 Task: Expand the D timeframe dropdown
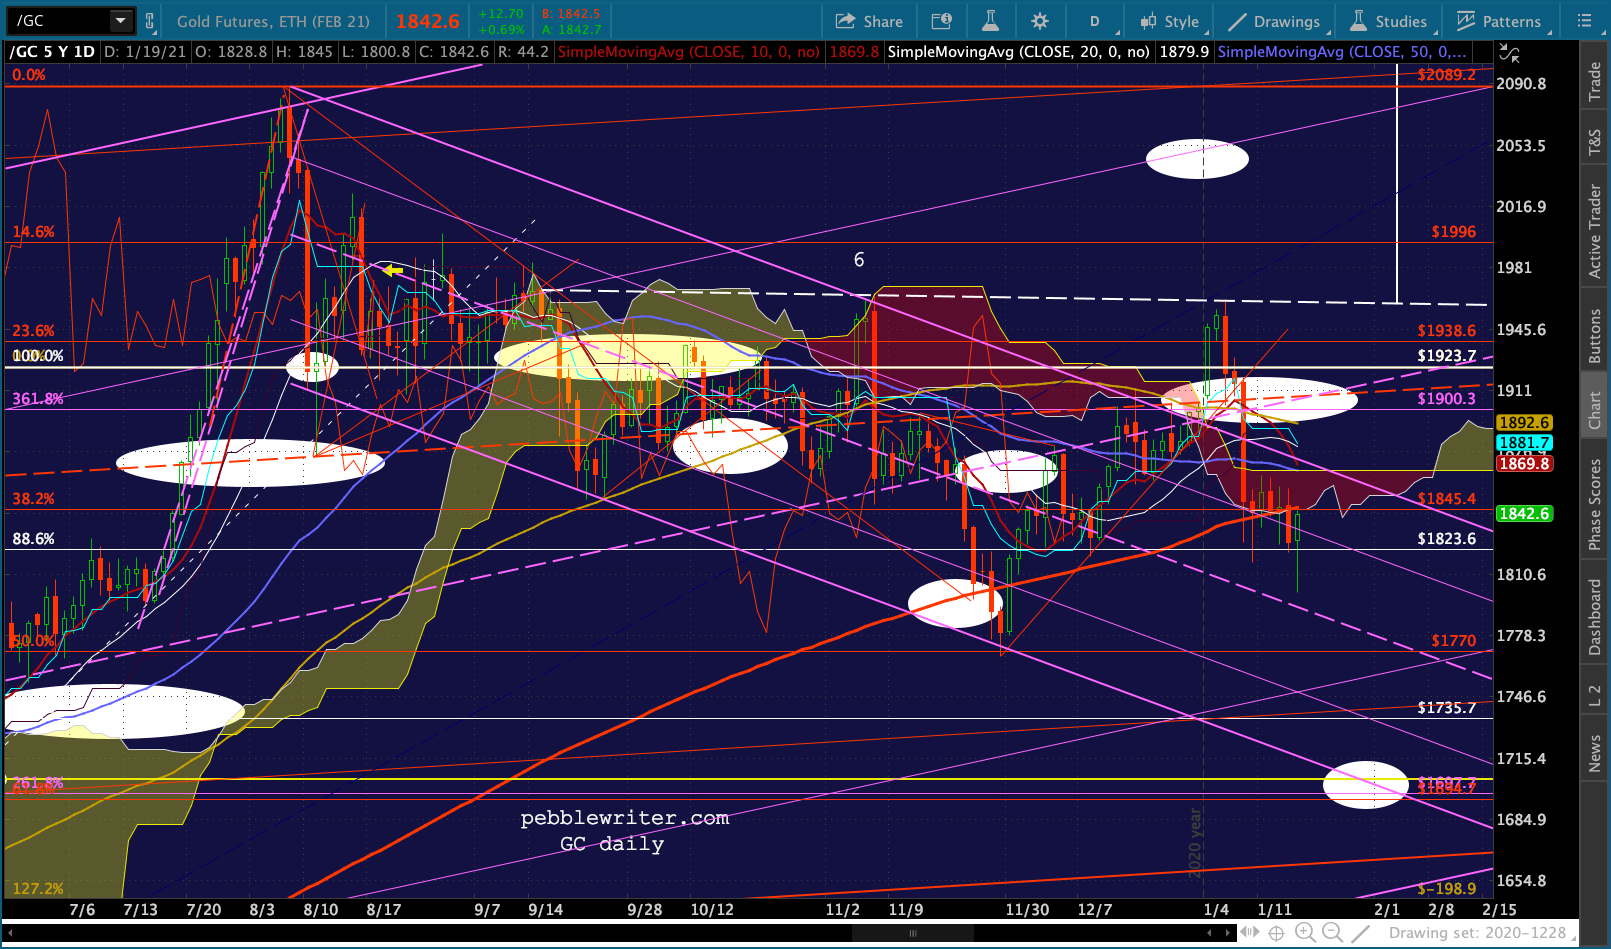[1095, 21]
